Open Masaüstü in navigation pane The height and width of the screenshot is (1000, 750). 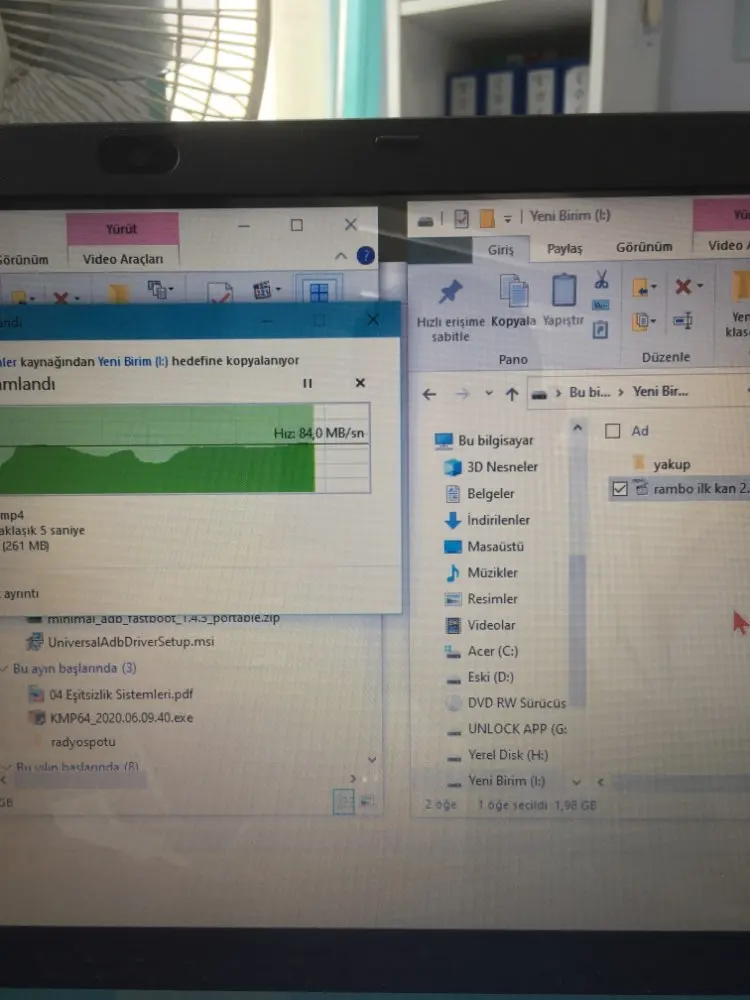(x=484, y=547)
